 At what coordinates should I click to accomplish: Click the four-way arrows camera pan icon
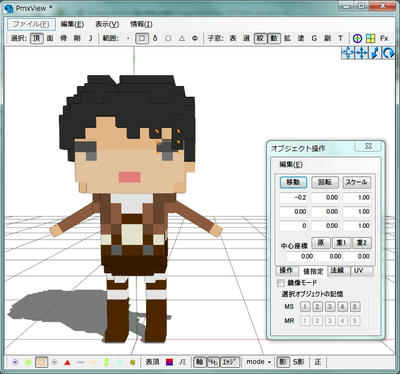[x=348, y=53]
